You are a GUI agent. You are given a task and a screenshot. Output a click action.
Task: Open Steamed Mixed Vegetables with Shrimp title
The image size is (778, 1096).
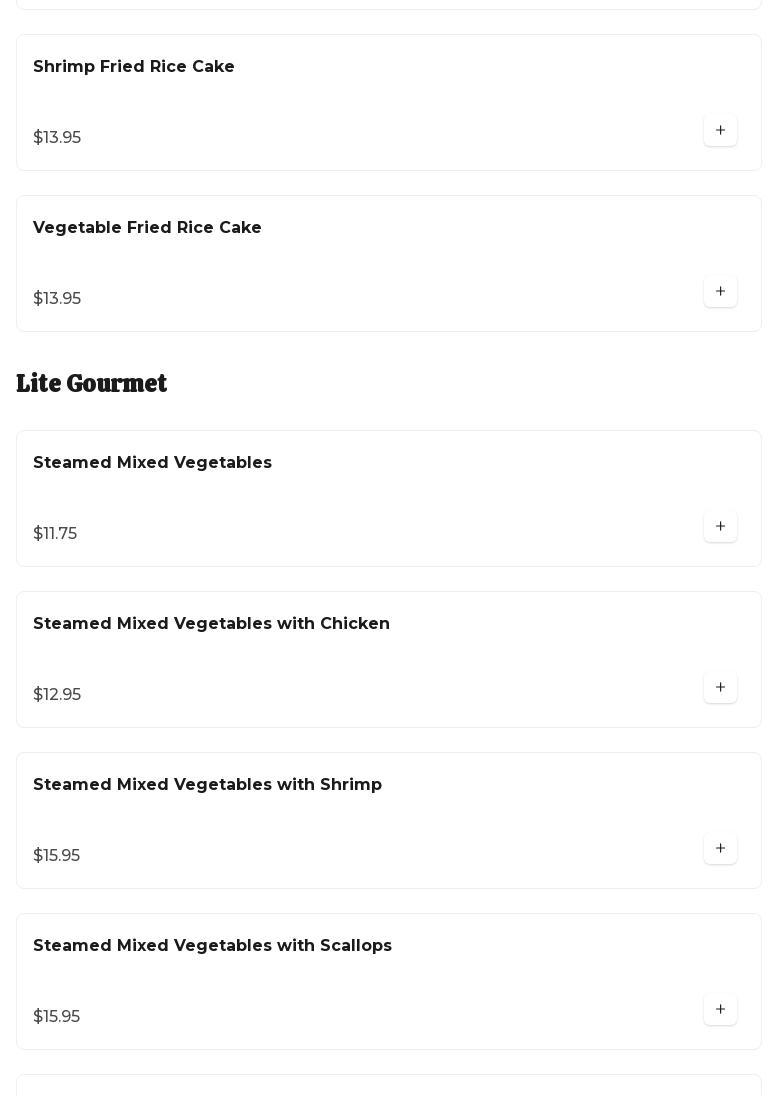tap(207, 785)
